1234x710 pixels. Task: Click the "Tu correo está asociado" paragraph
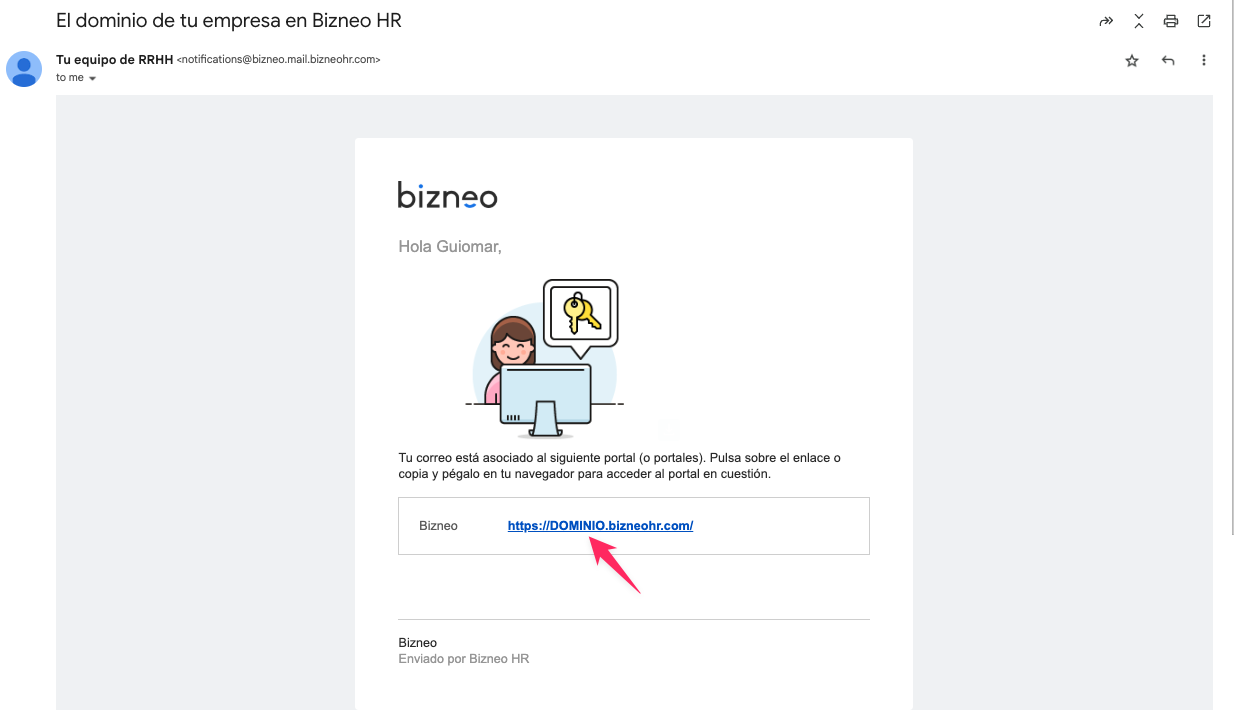(x=618, y=466)
